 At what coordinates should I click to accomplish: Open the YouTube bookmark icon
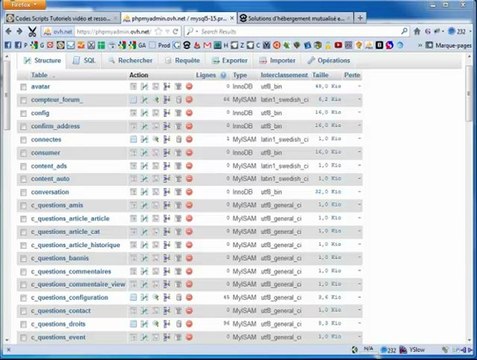point(338,45)
